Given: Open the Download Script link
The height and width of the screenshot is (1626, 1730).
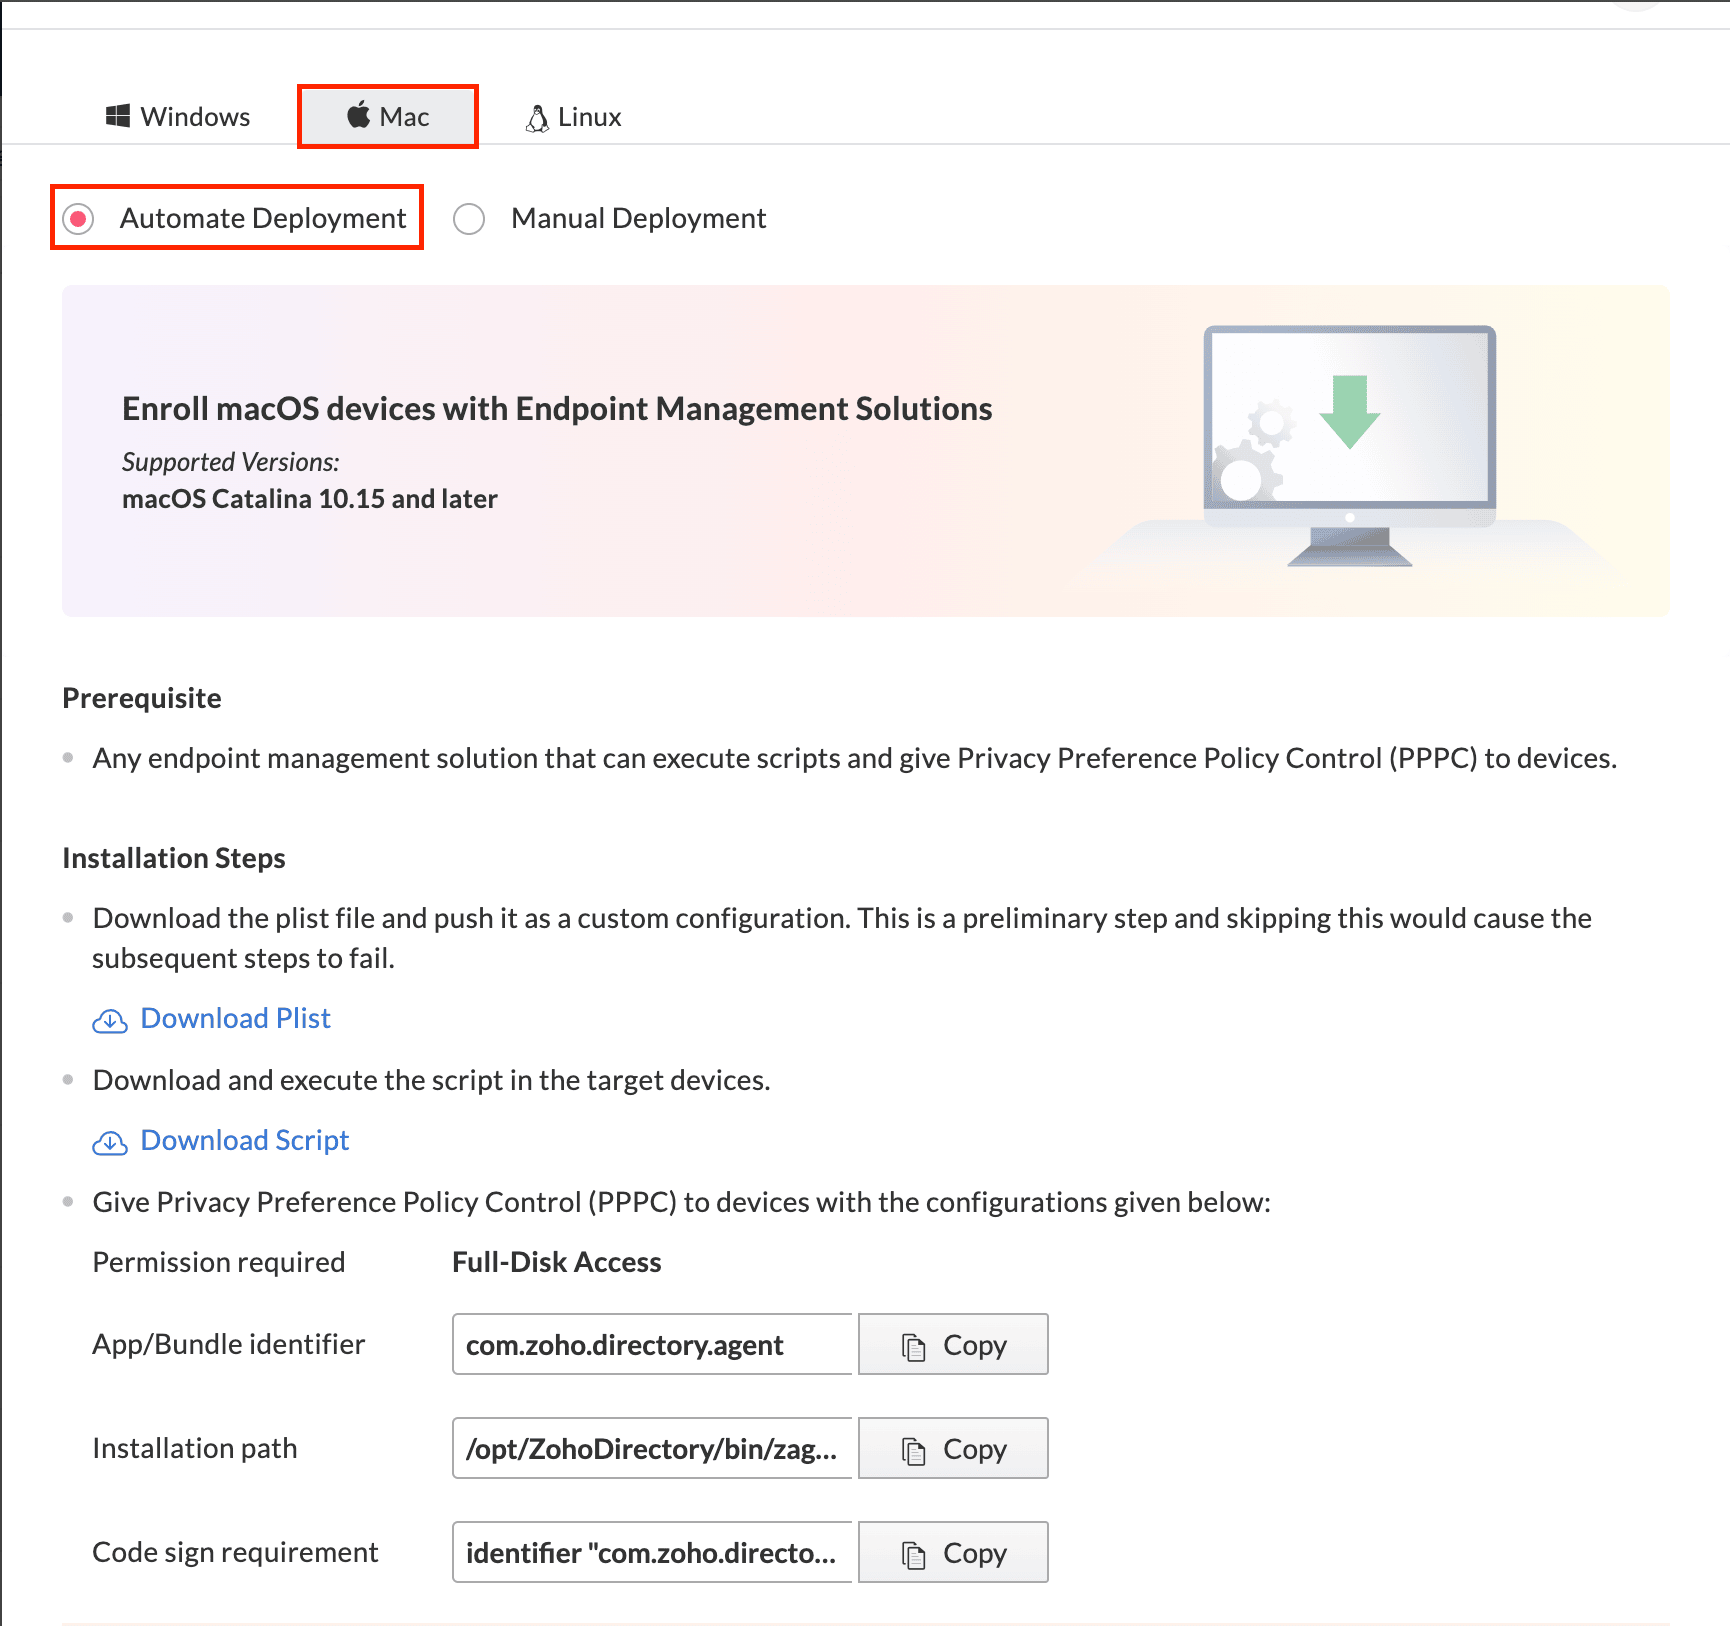Looking at the screenshot, I should (x=245, y=1140).
